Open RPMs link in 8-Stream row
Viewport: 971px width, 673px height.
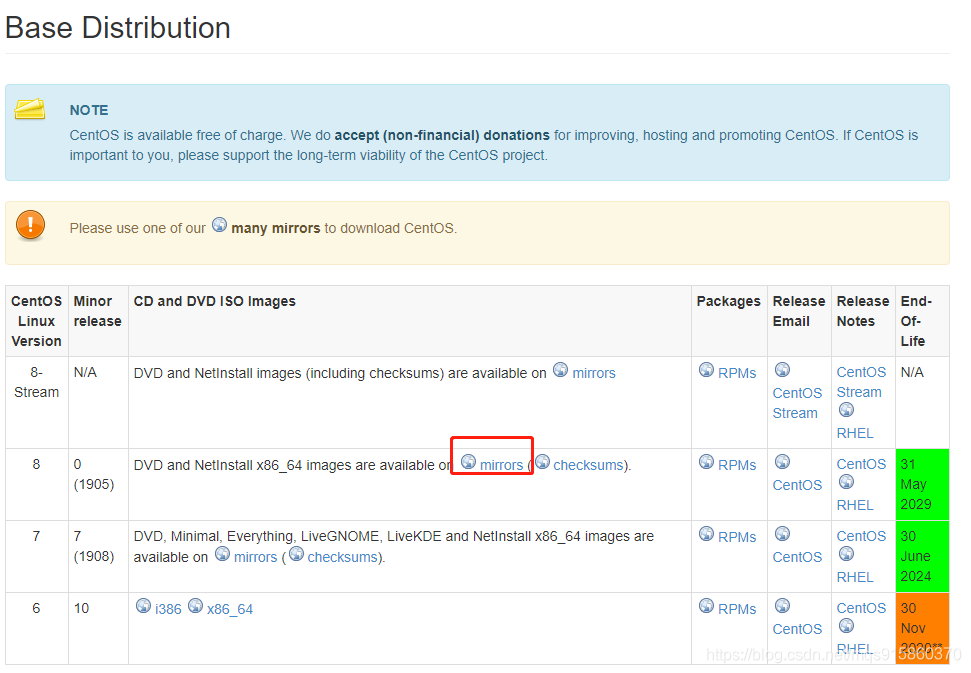[737, 373]
